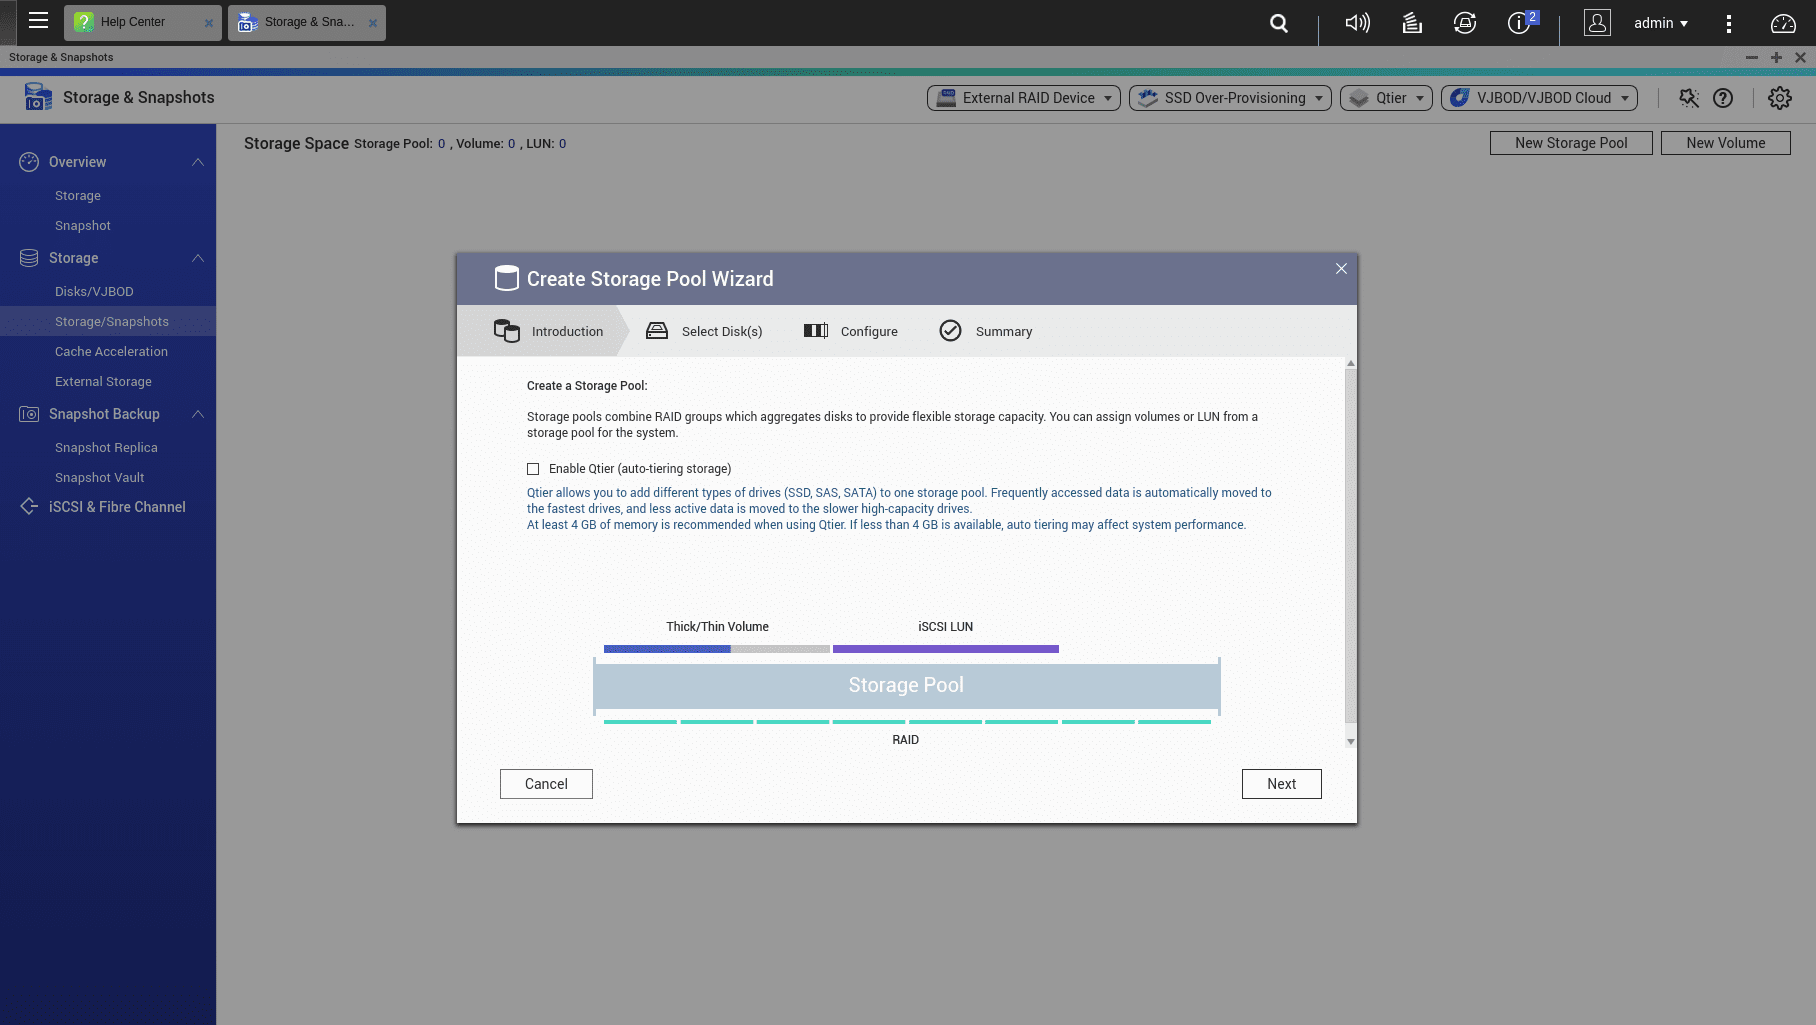Click the Thick/Thin Volume blue bar

point(667,649)
